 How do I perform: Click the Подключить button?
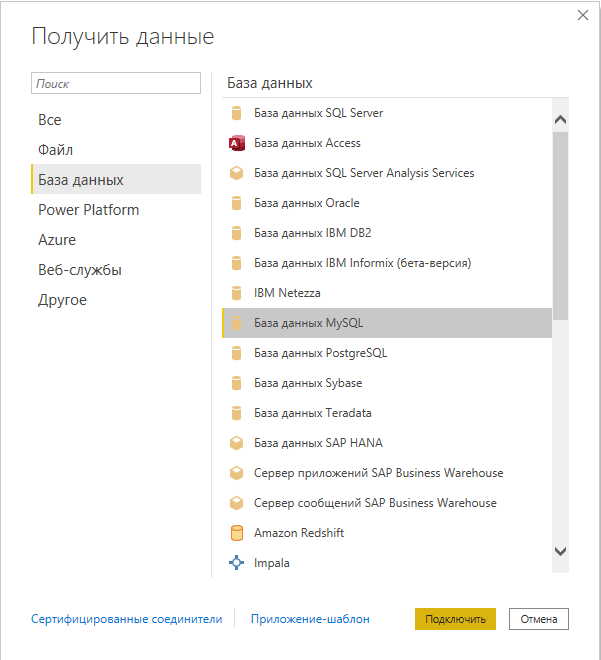click(455, 619)
